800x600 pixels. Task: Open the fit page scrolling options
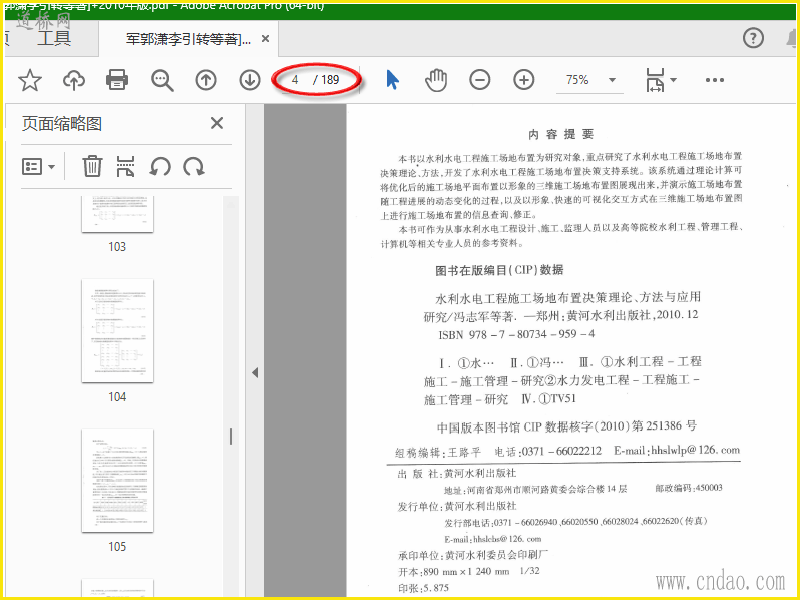click(x=655, y=80)
